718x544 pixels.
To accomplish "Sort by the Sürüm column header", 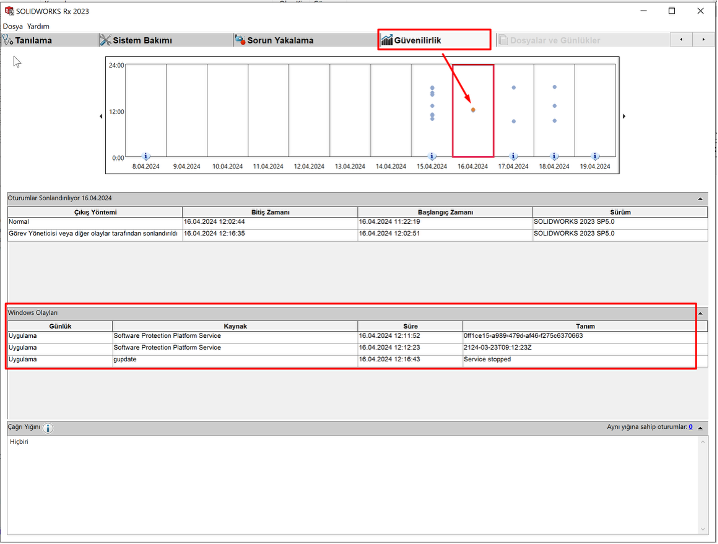I will [620, 212].
